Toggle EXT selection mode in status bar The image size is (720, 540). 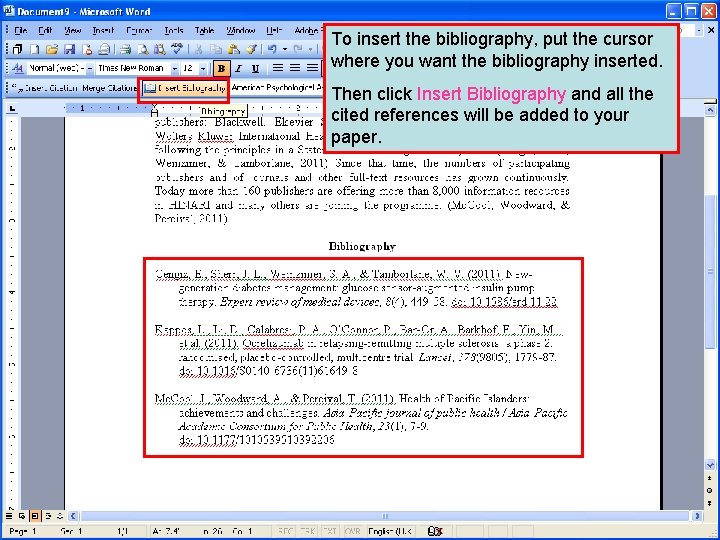click(x=329, y=531)
